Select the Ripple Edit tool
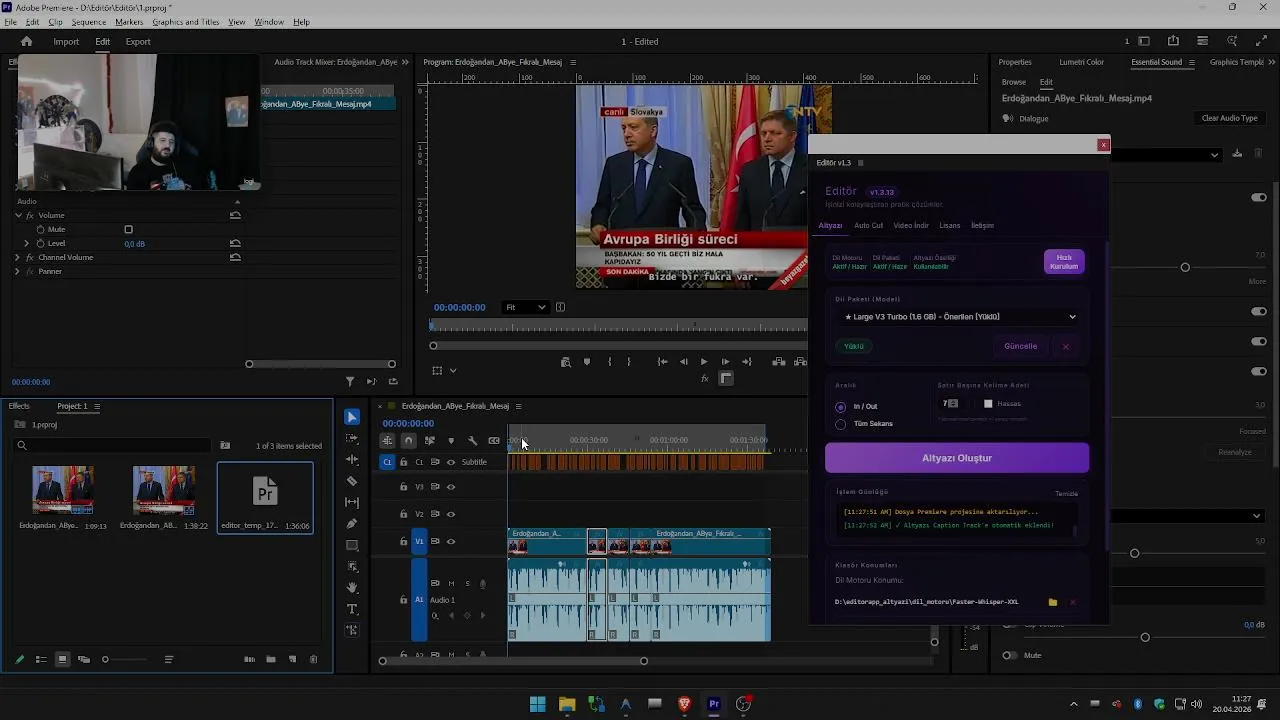1280x720 pixels. (x=352, y=459)
